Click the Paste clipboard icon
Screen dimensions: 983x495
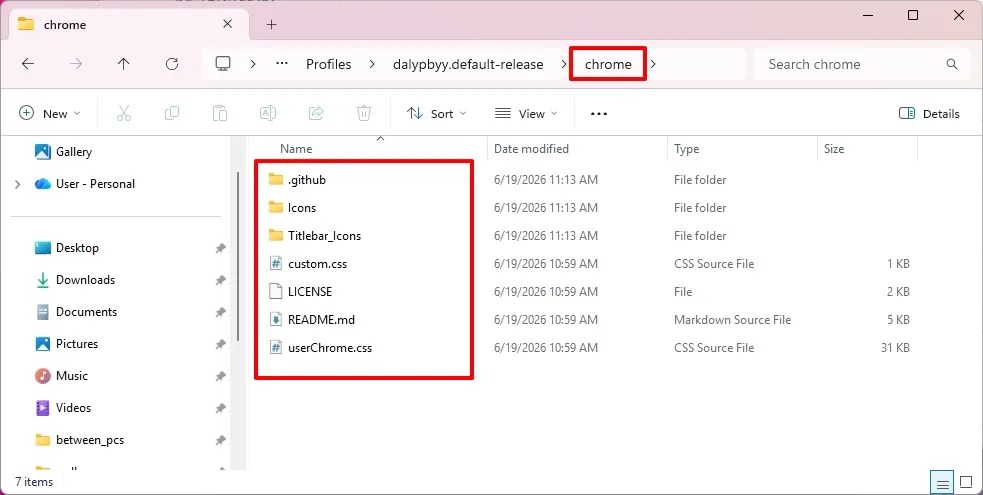219,113
